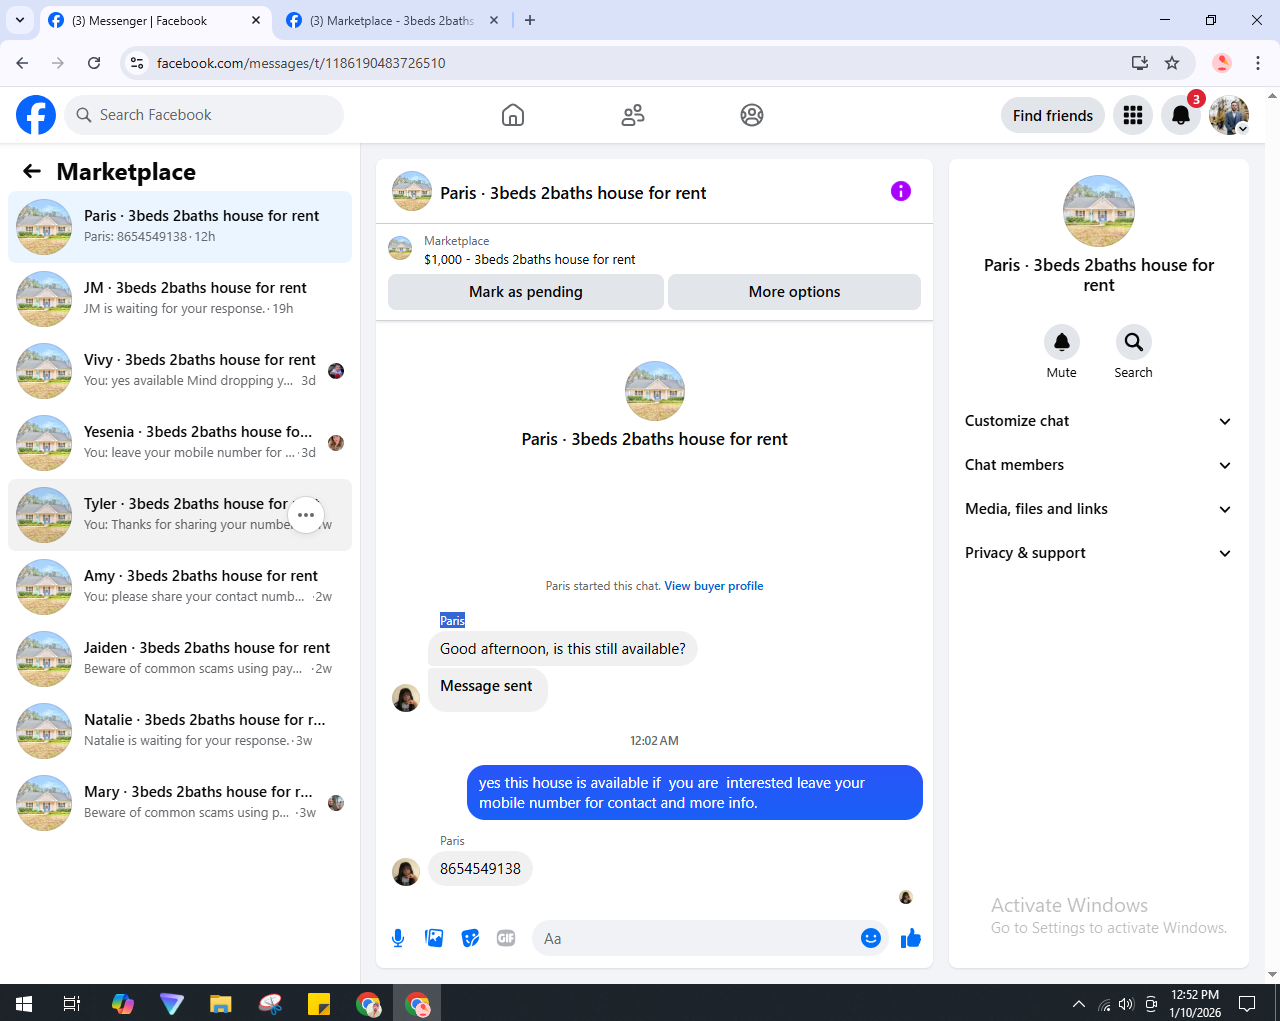Install app icon in address bar
This screenshot has width=1280, height=1021.
click(1140, 63)
